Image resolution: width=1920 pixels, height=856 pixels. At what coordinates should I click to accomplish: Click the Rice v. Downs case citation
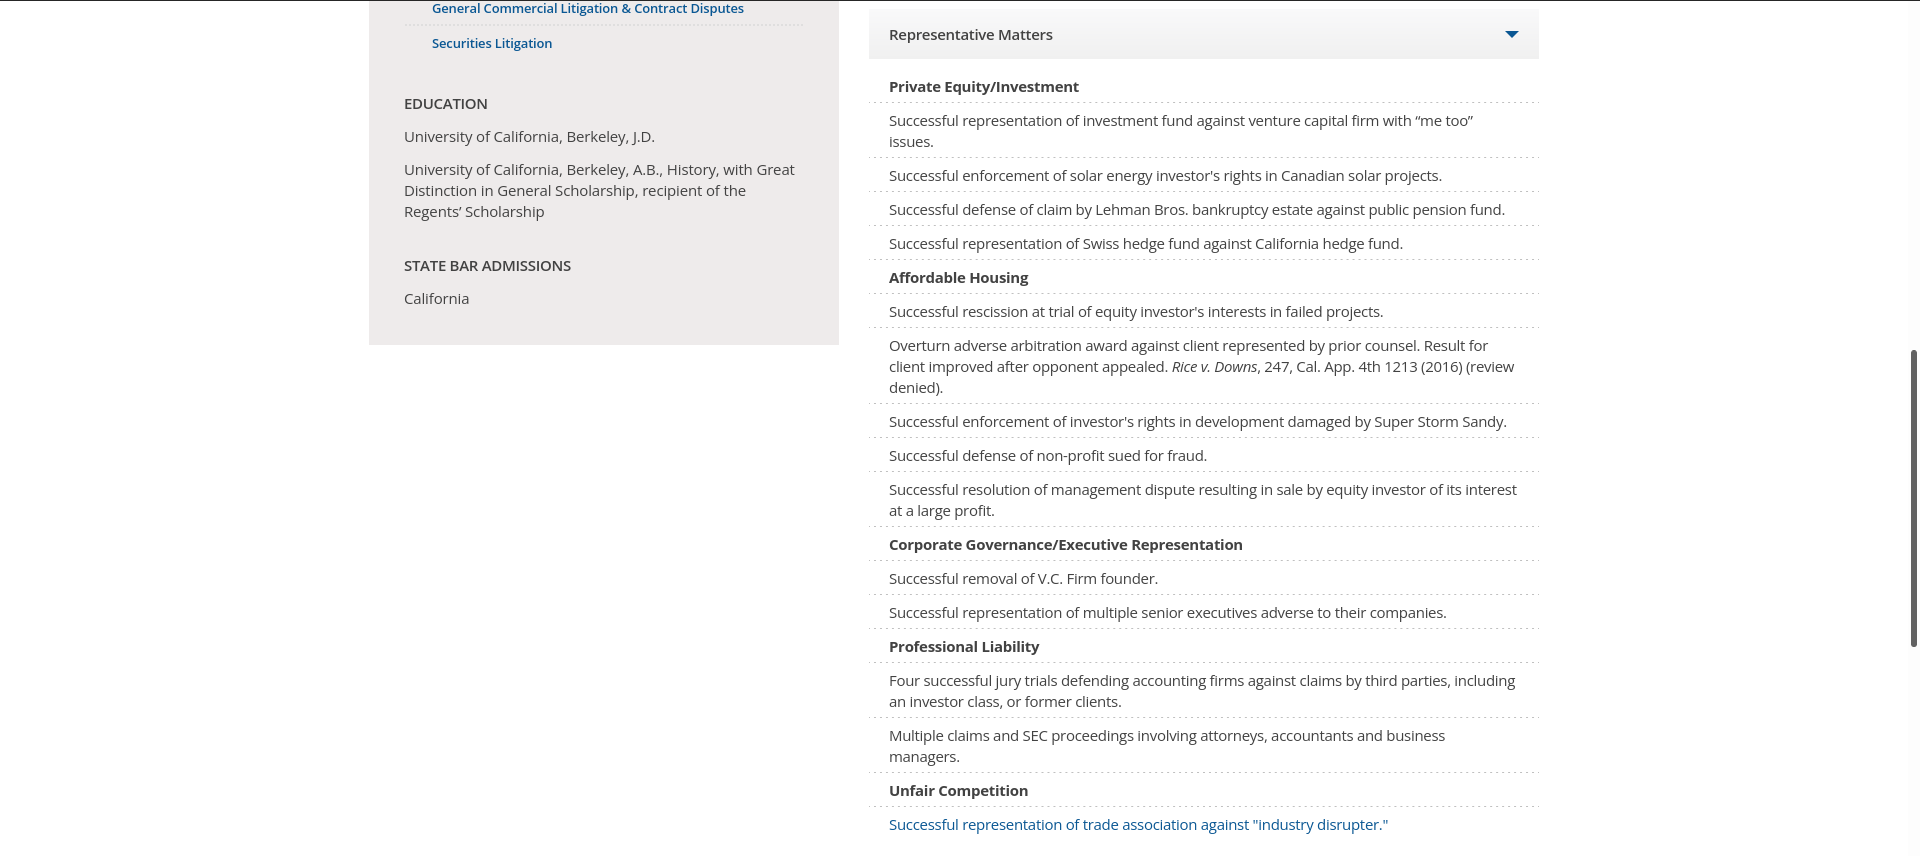(1214, 367)
